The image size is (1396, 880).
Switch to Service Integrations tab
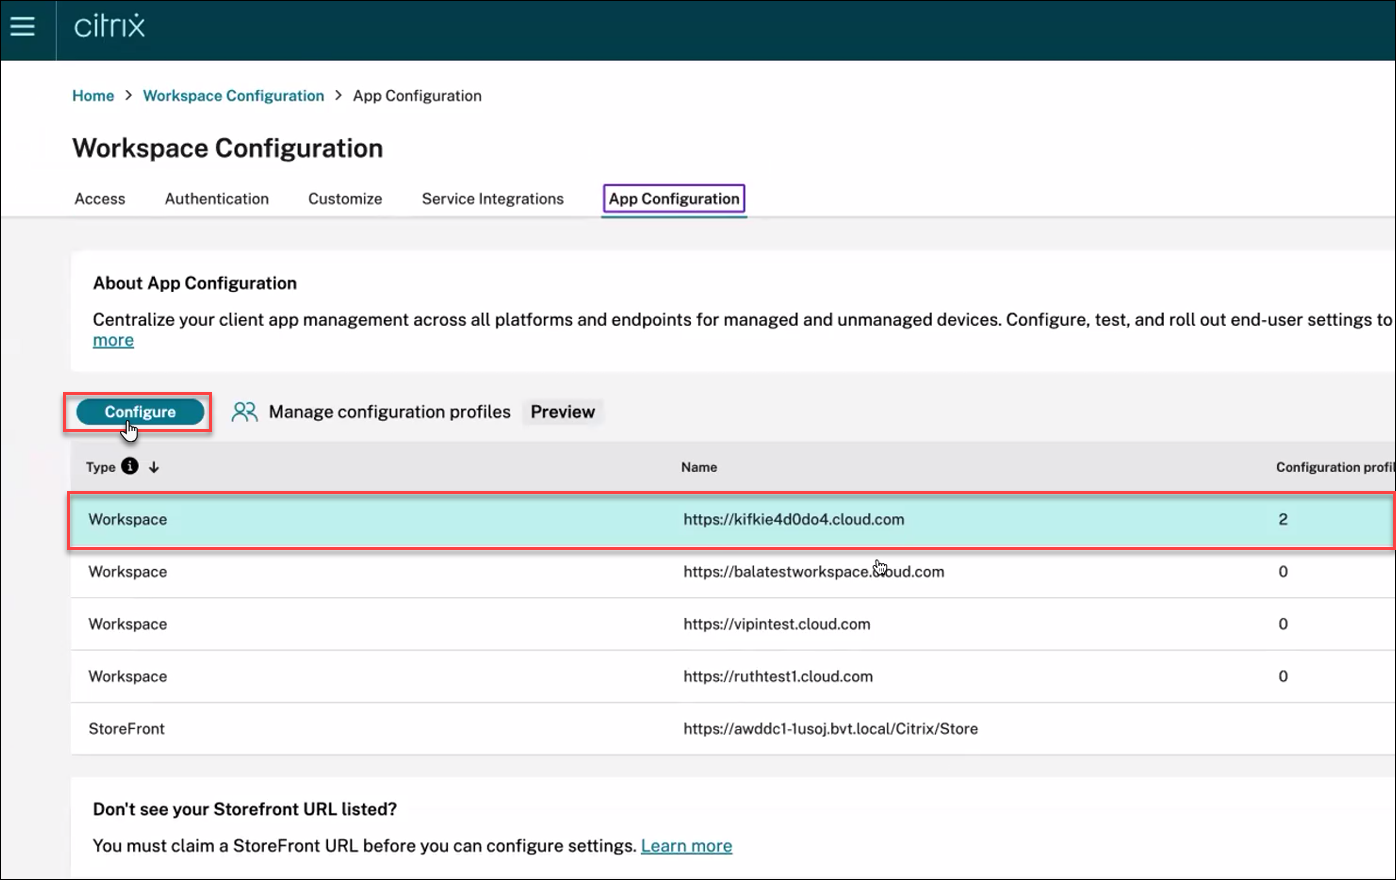[x=492, y=199]
